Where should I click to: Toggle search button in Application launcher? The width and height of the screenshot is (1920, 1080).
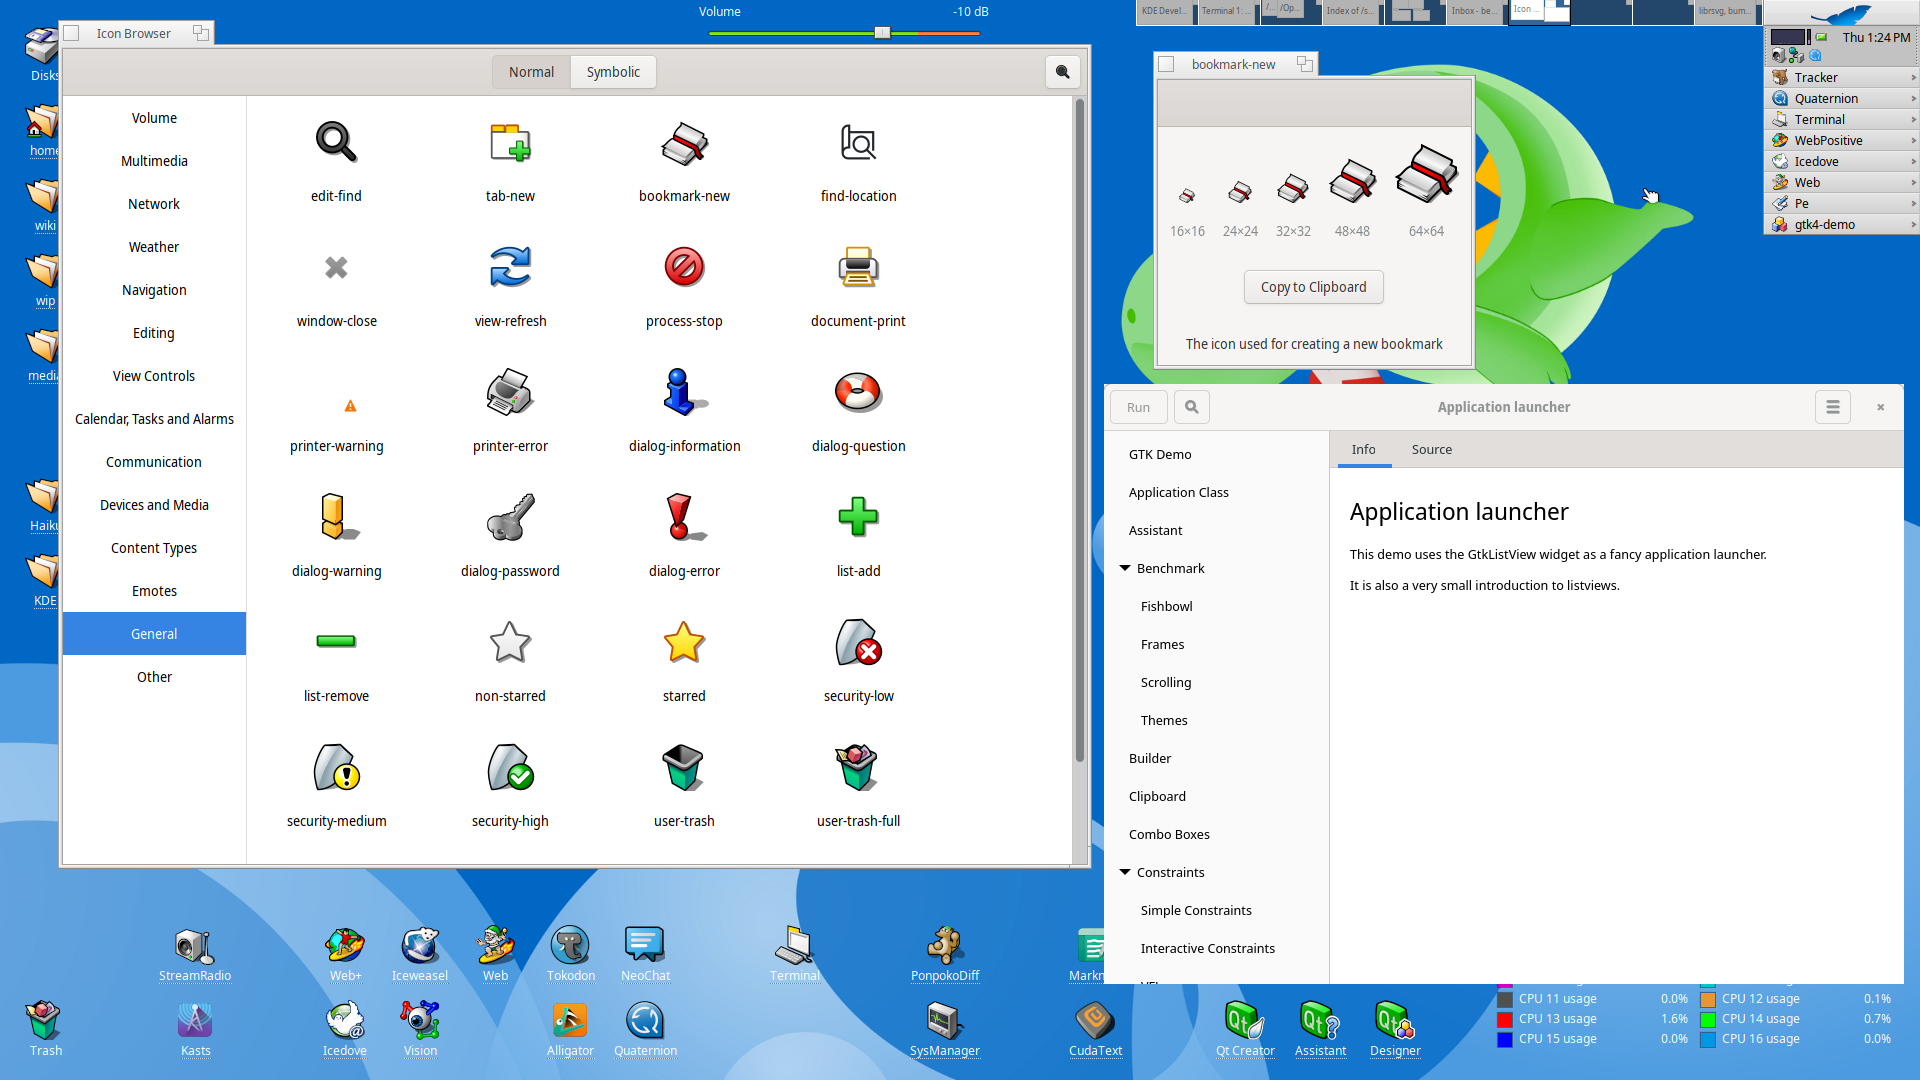pyautogui.click(x=1191, y=407)
